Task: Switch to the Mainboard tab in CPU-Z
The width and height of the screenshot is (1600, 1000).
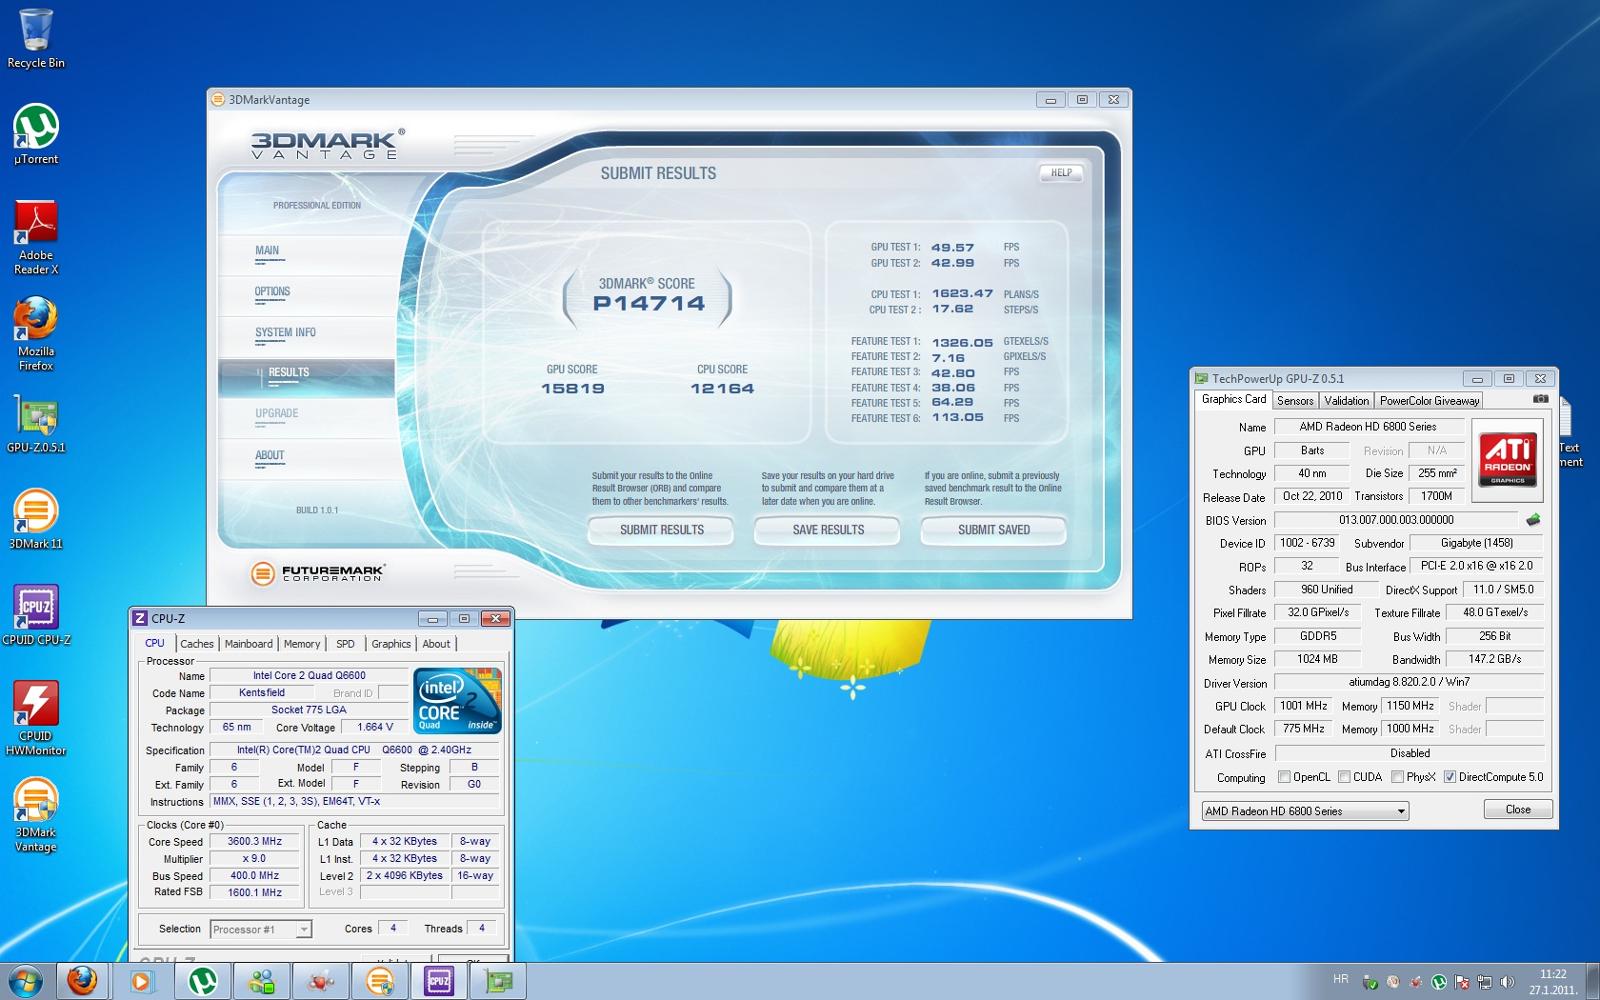Action: click(x=249, y=644)
